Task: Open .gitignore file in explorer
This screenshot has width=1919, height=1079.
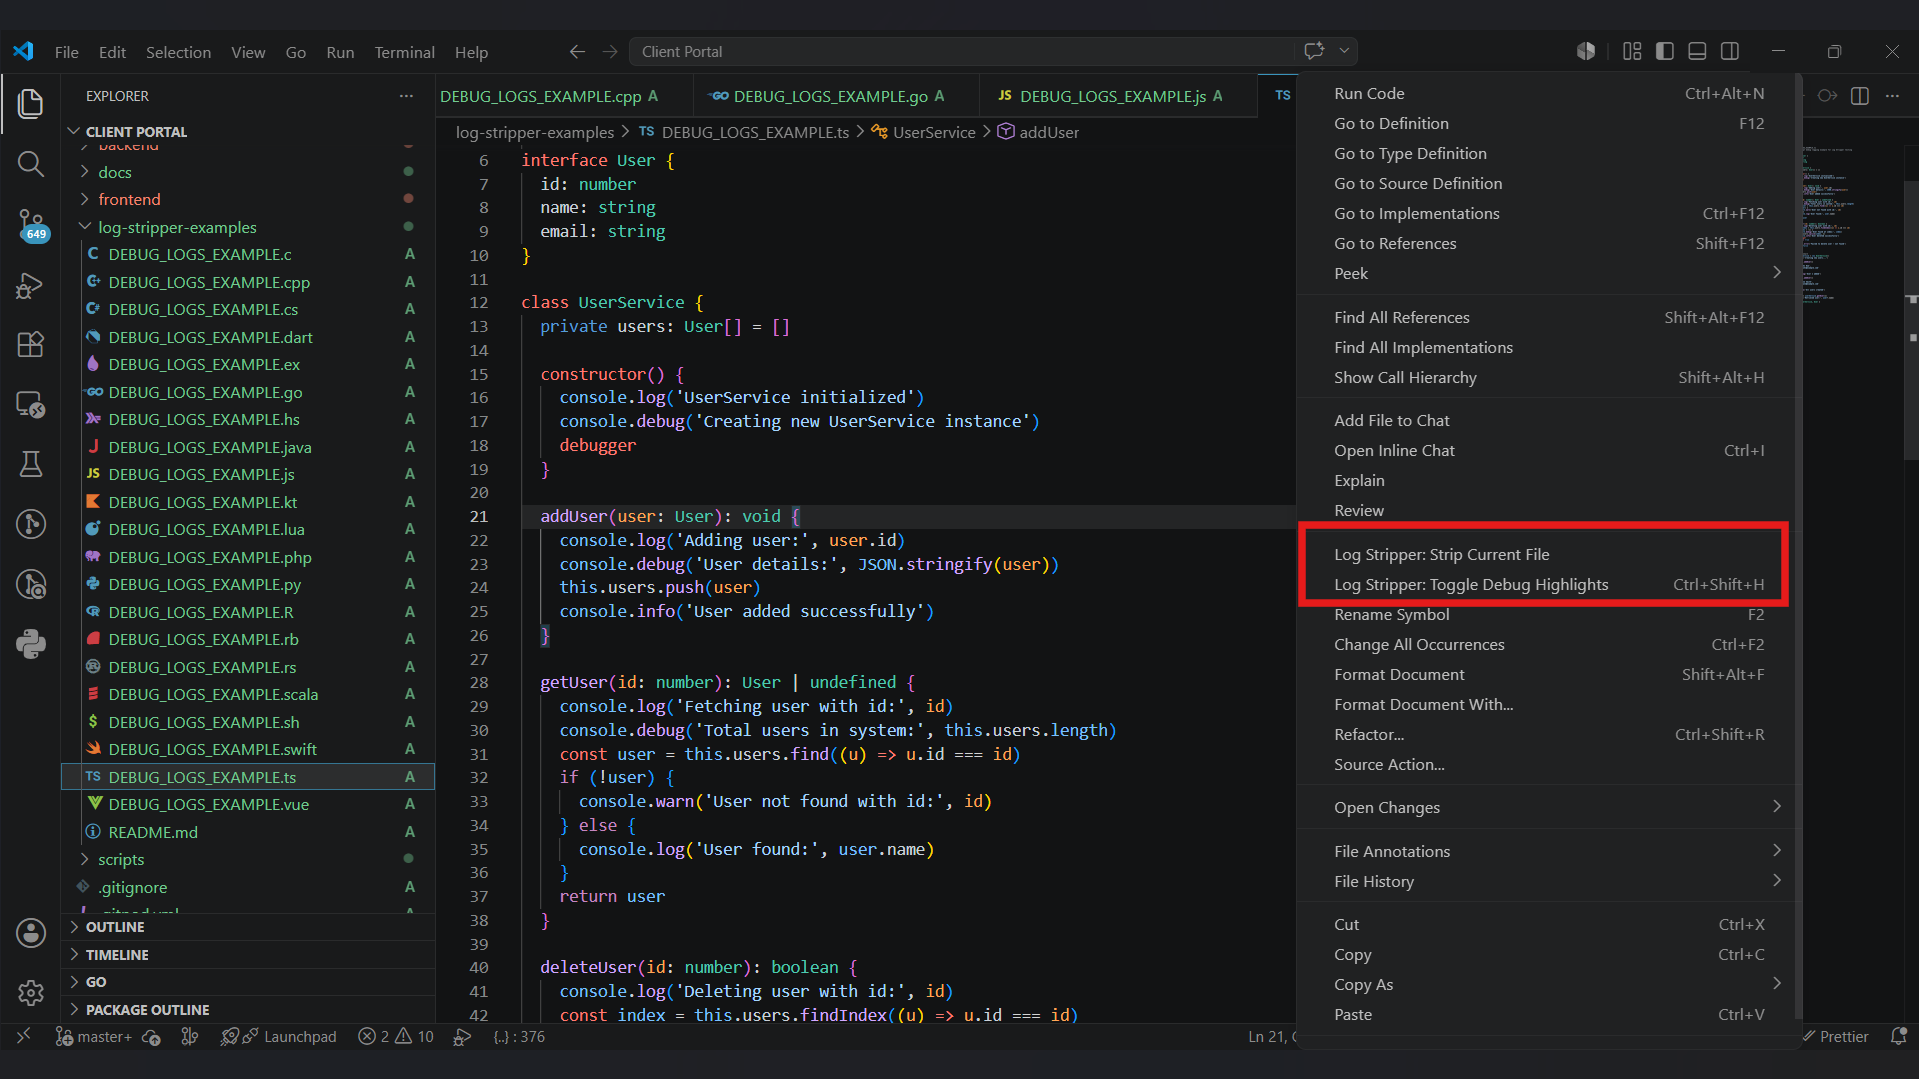Action: pyautogui.click(x=248, y=888)
